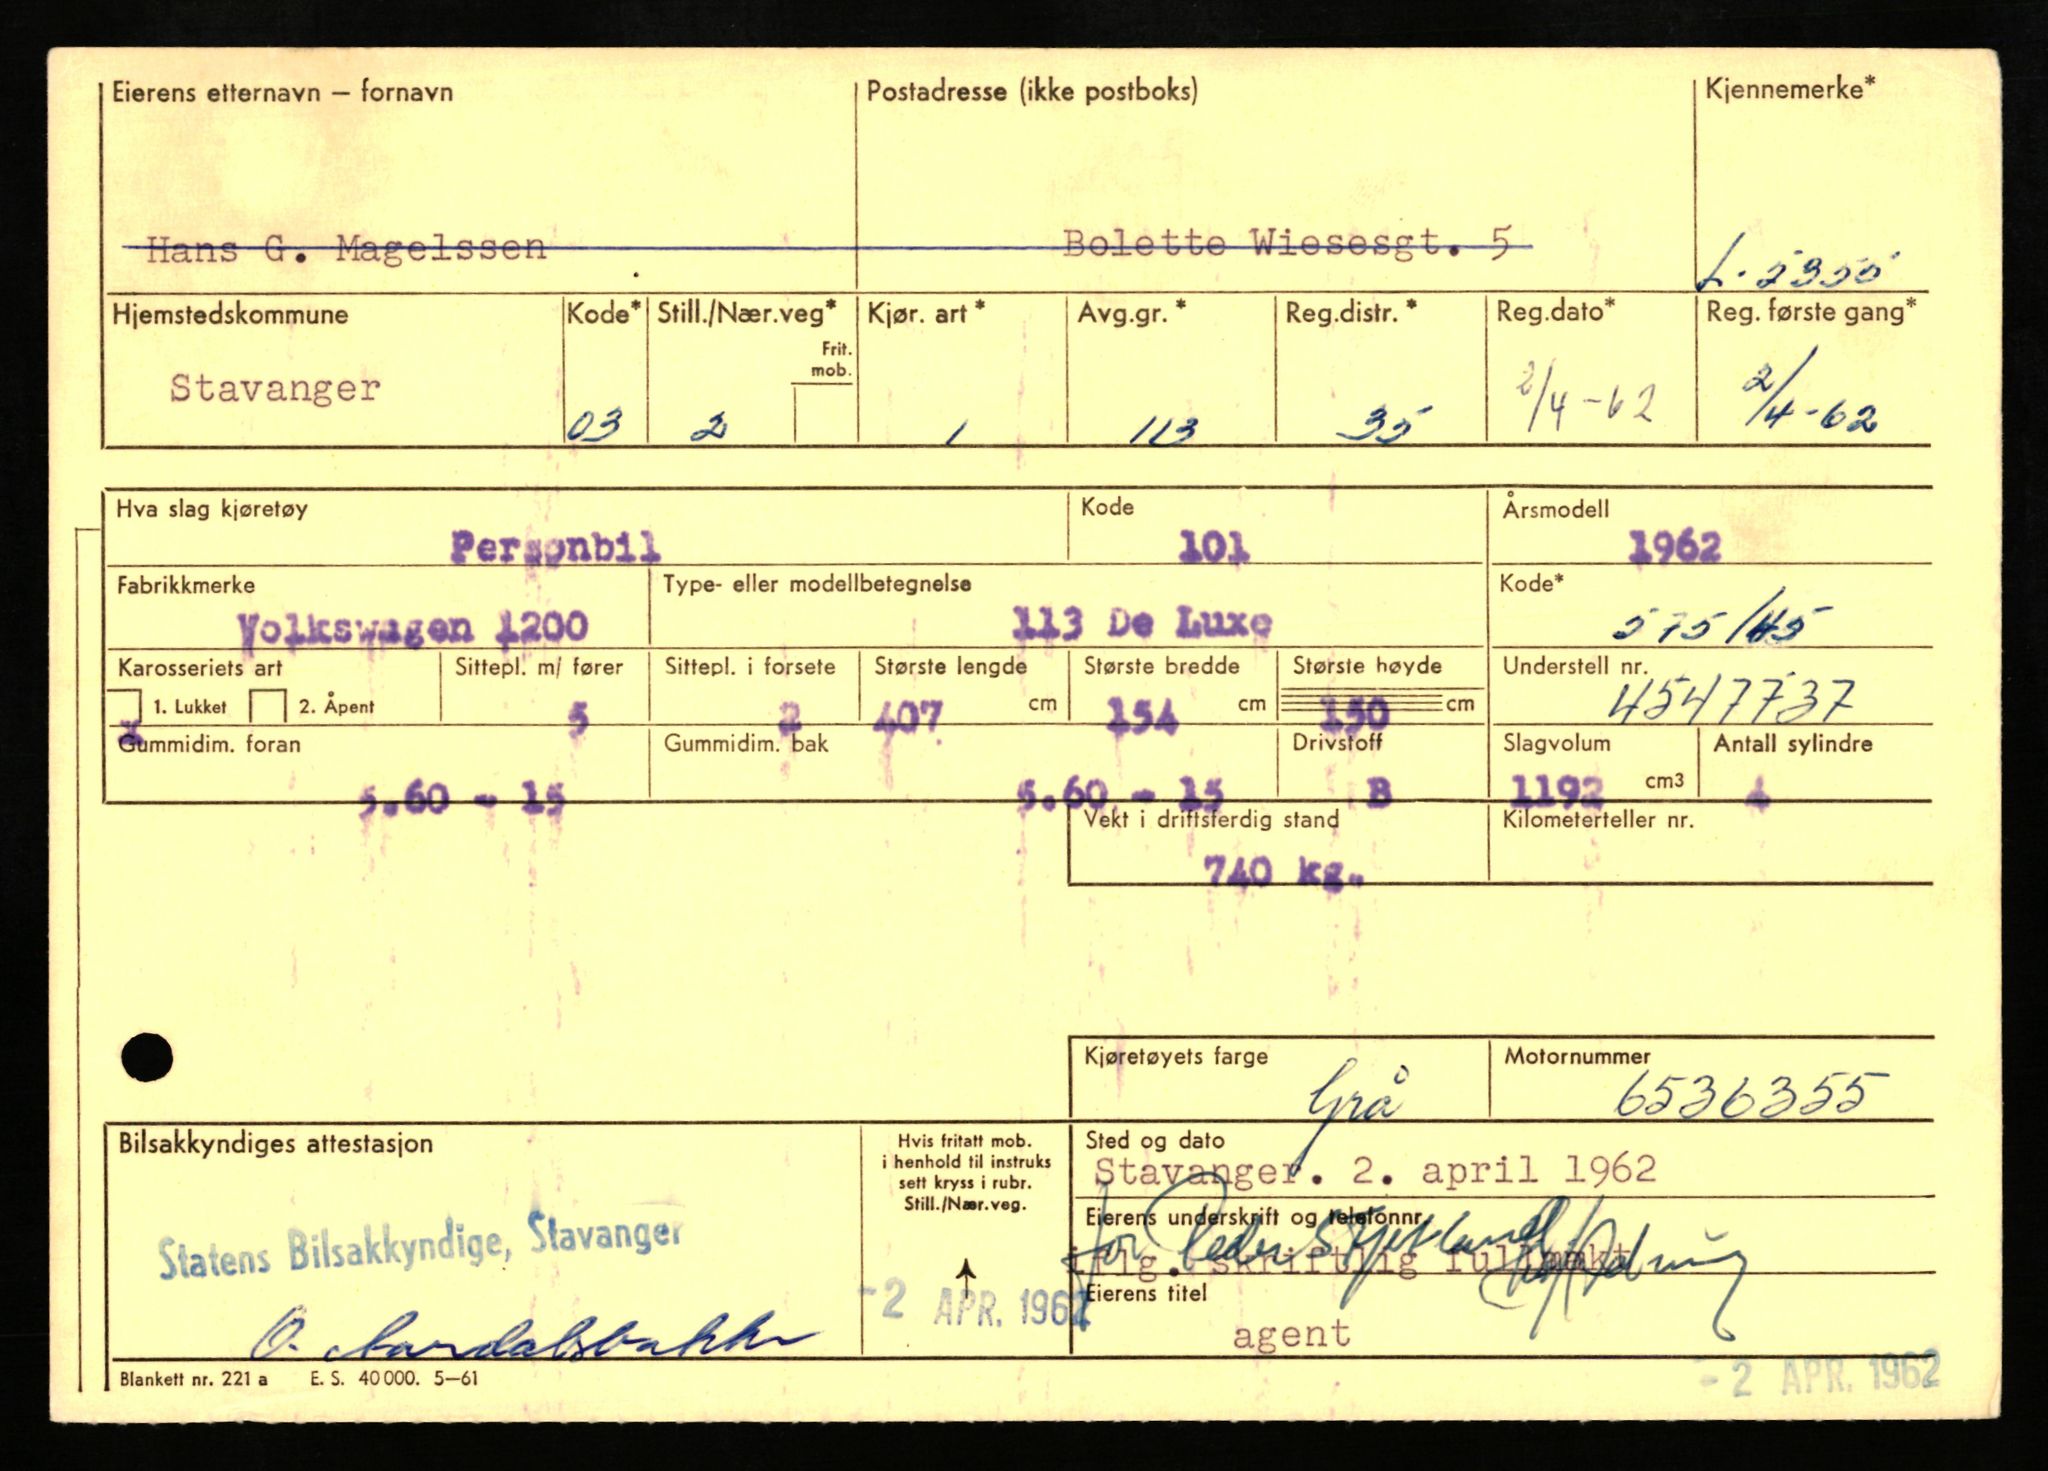Click the 'Antall sylindre' value '4'
Image resolution: width=2048 pixels, height=1471 pixels.
click(1757, 796)
